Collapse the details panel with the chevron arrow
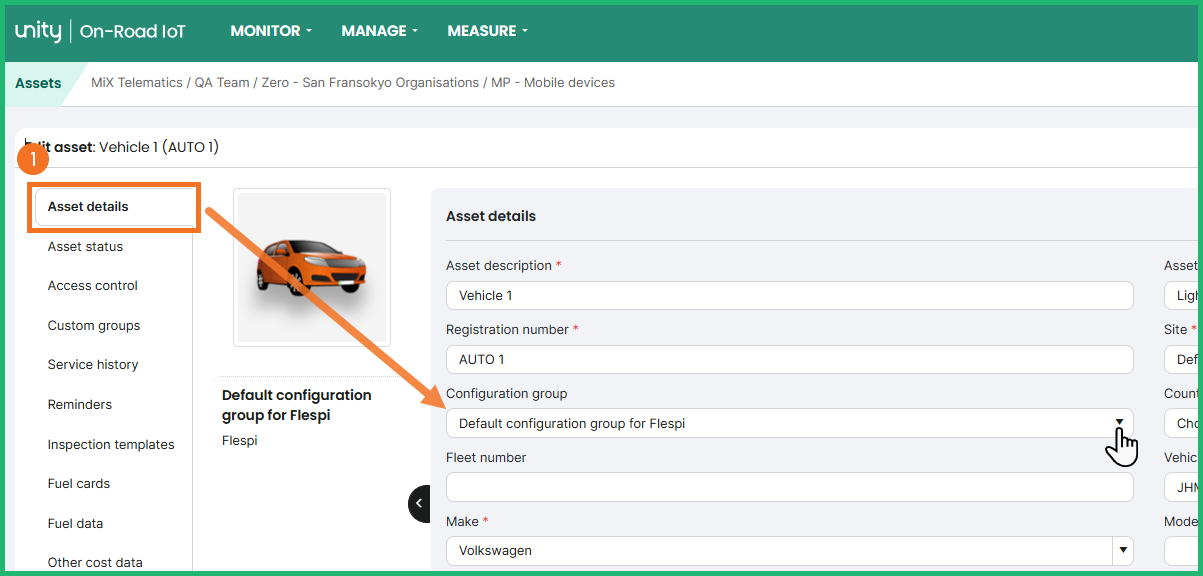 419,504
